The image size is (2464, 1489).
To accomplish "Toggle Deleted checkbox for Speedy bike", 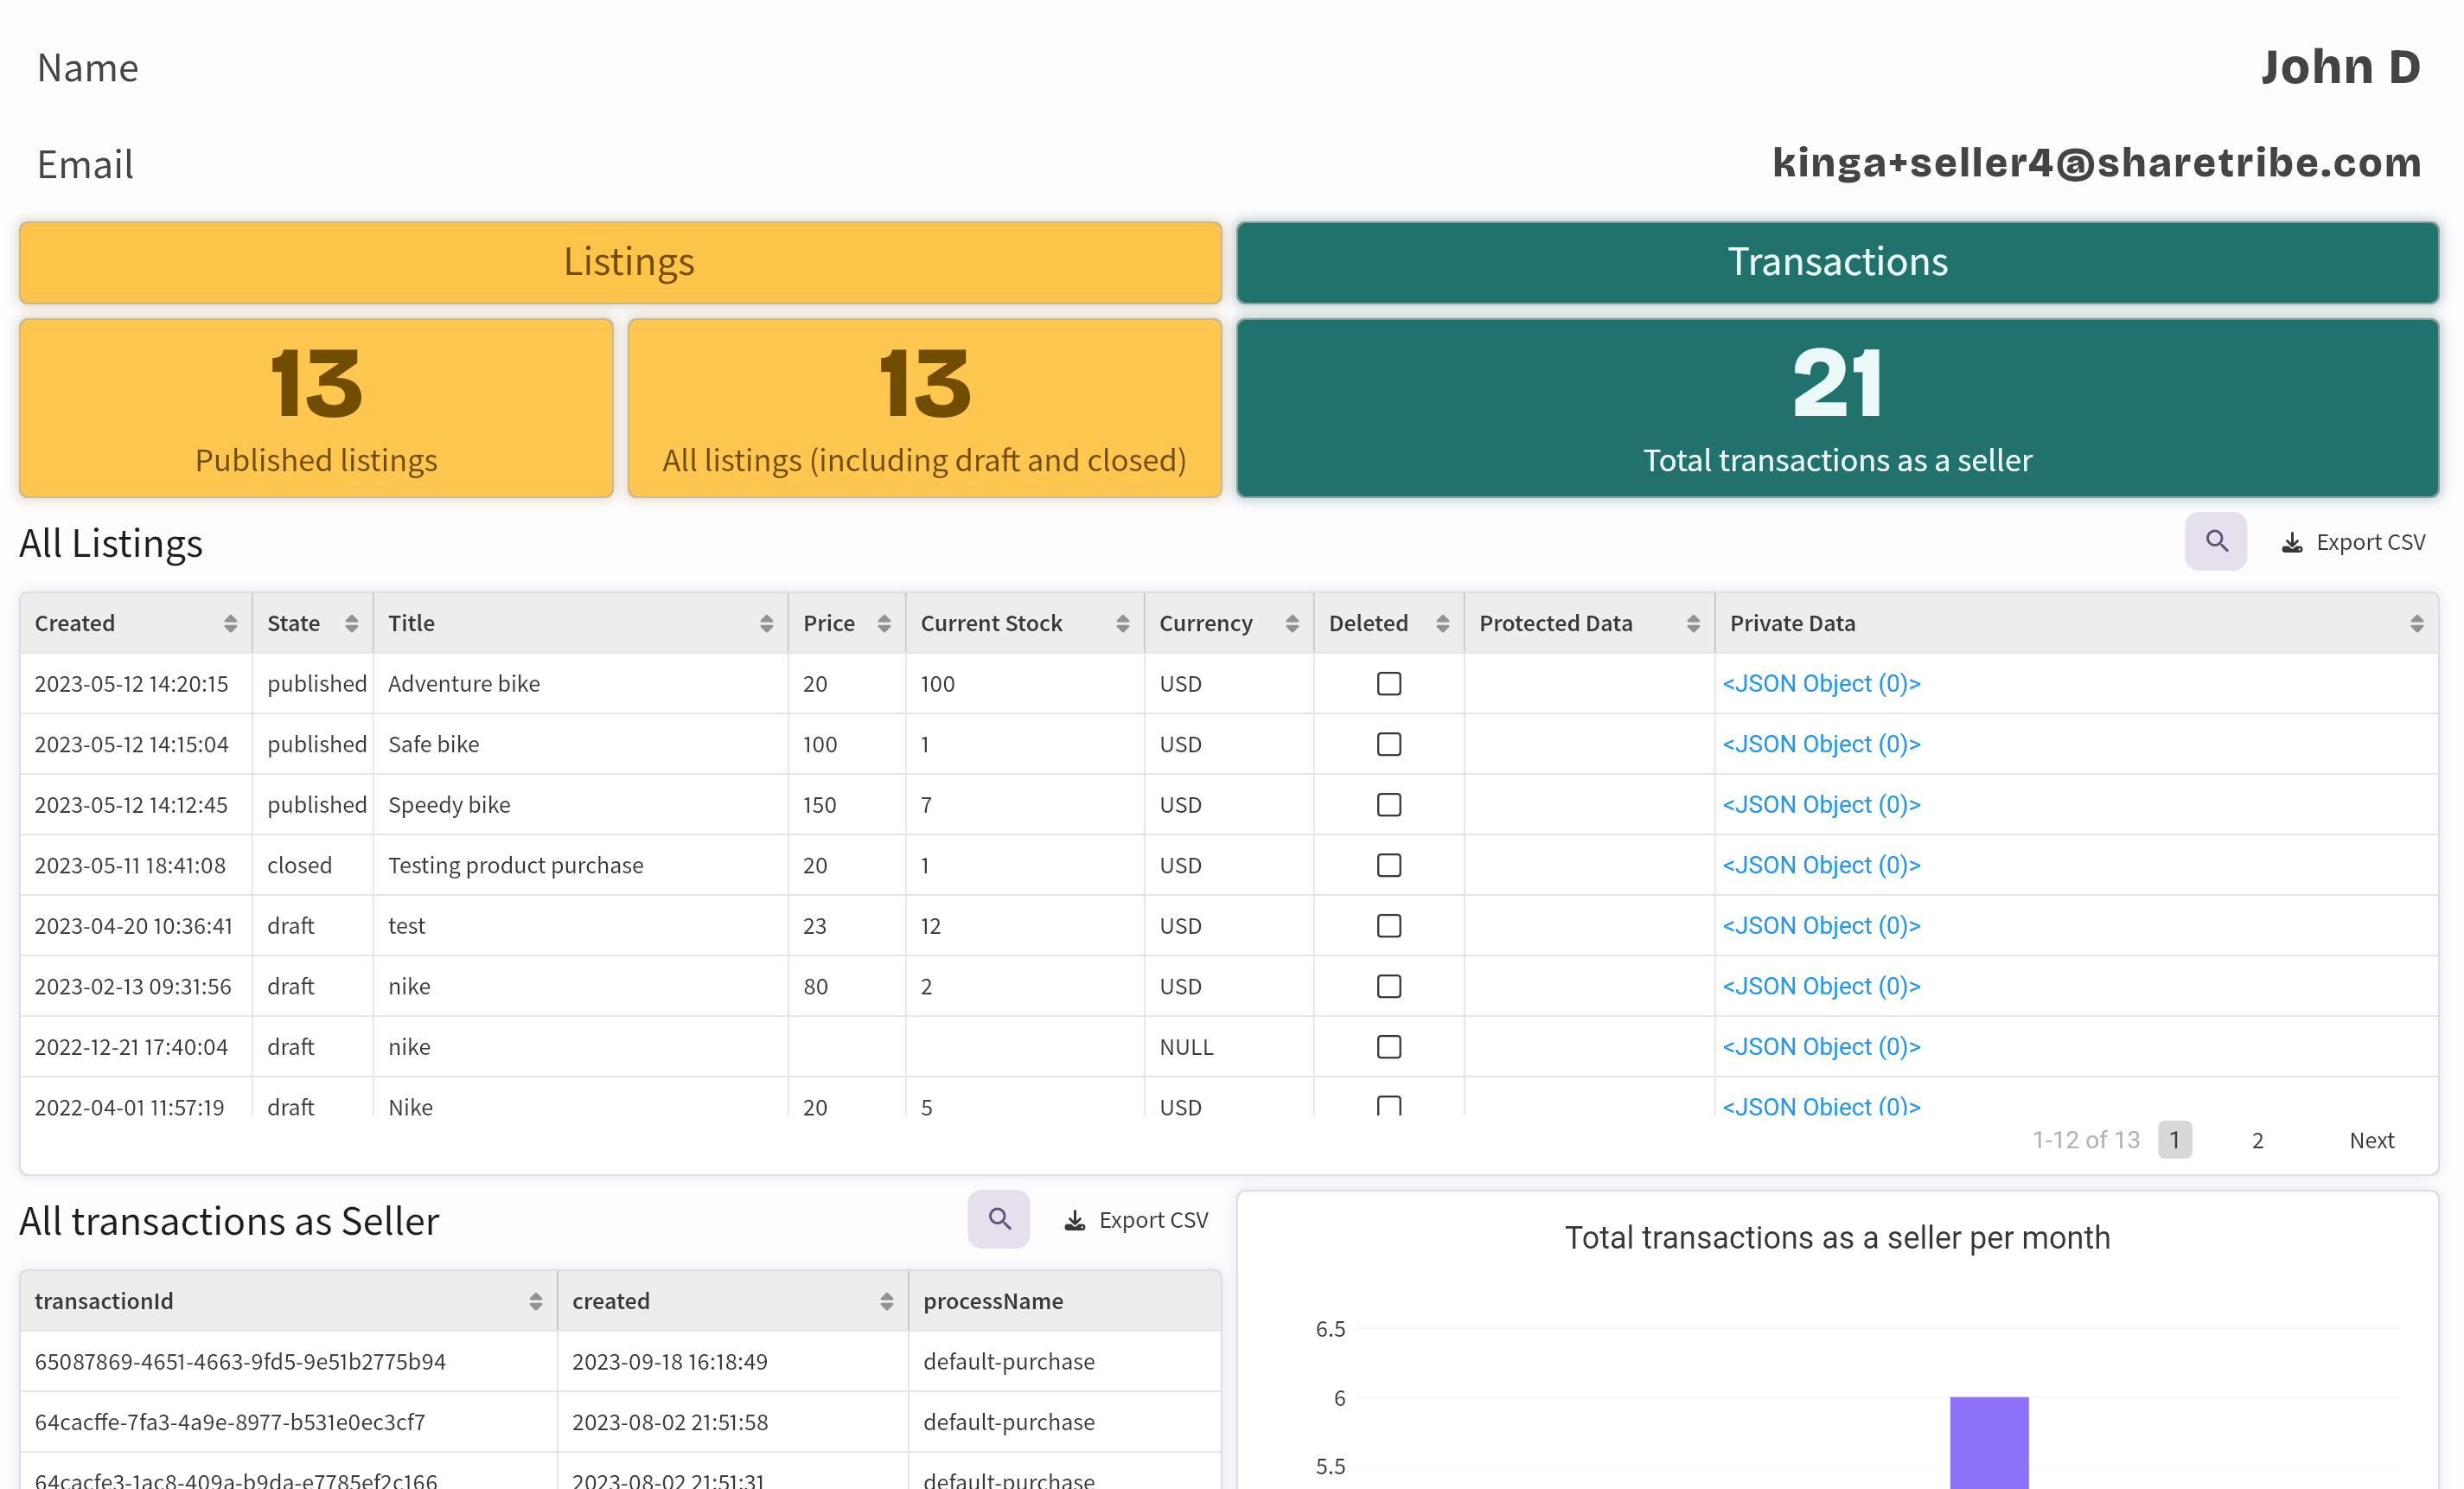I will click(x=1389, y=804).
